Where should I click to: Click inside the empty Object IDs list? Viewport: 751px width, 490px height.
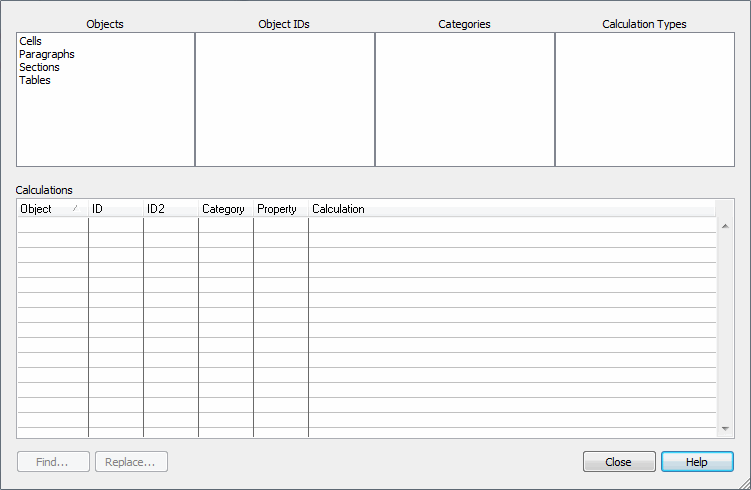pos(284,99)
